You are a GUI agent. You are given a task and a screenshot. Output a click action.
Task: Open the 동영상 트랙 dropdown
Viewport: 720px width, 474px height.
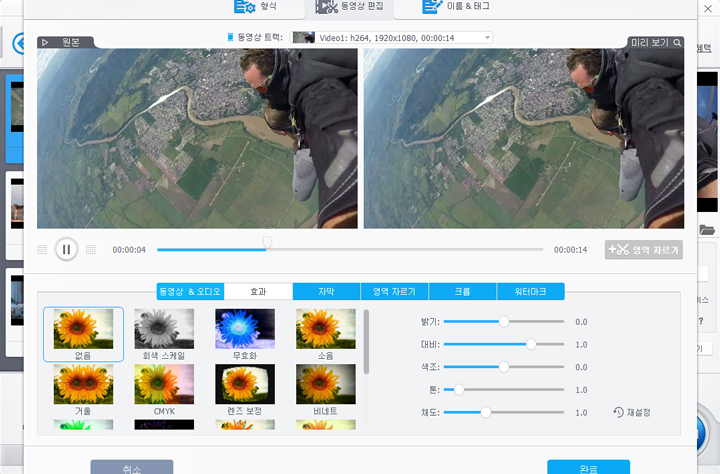(391, 38)
